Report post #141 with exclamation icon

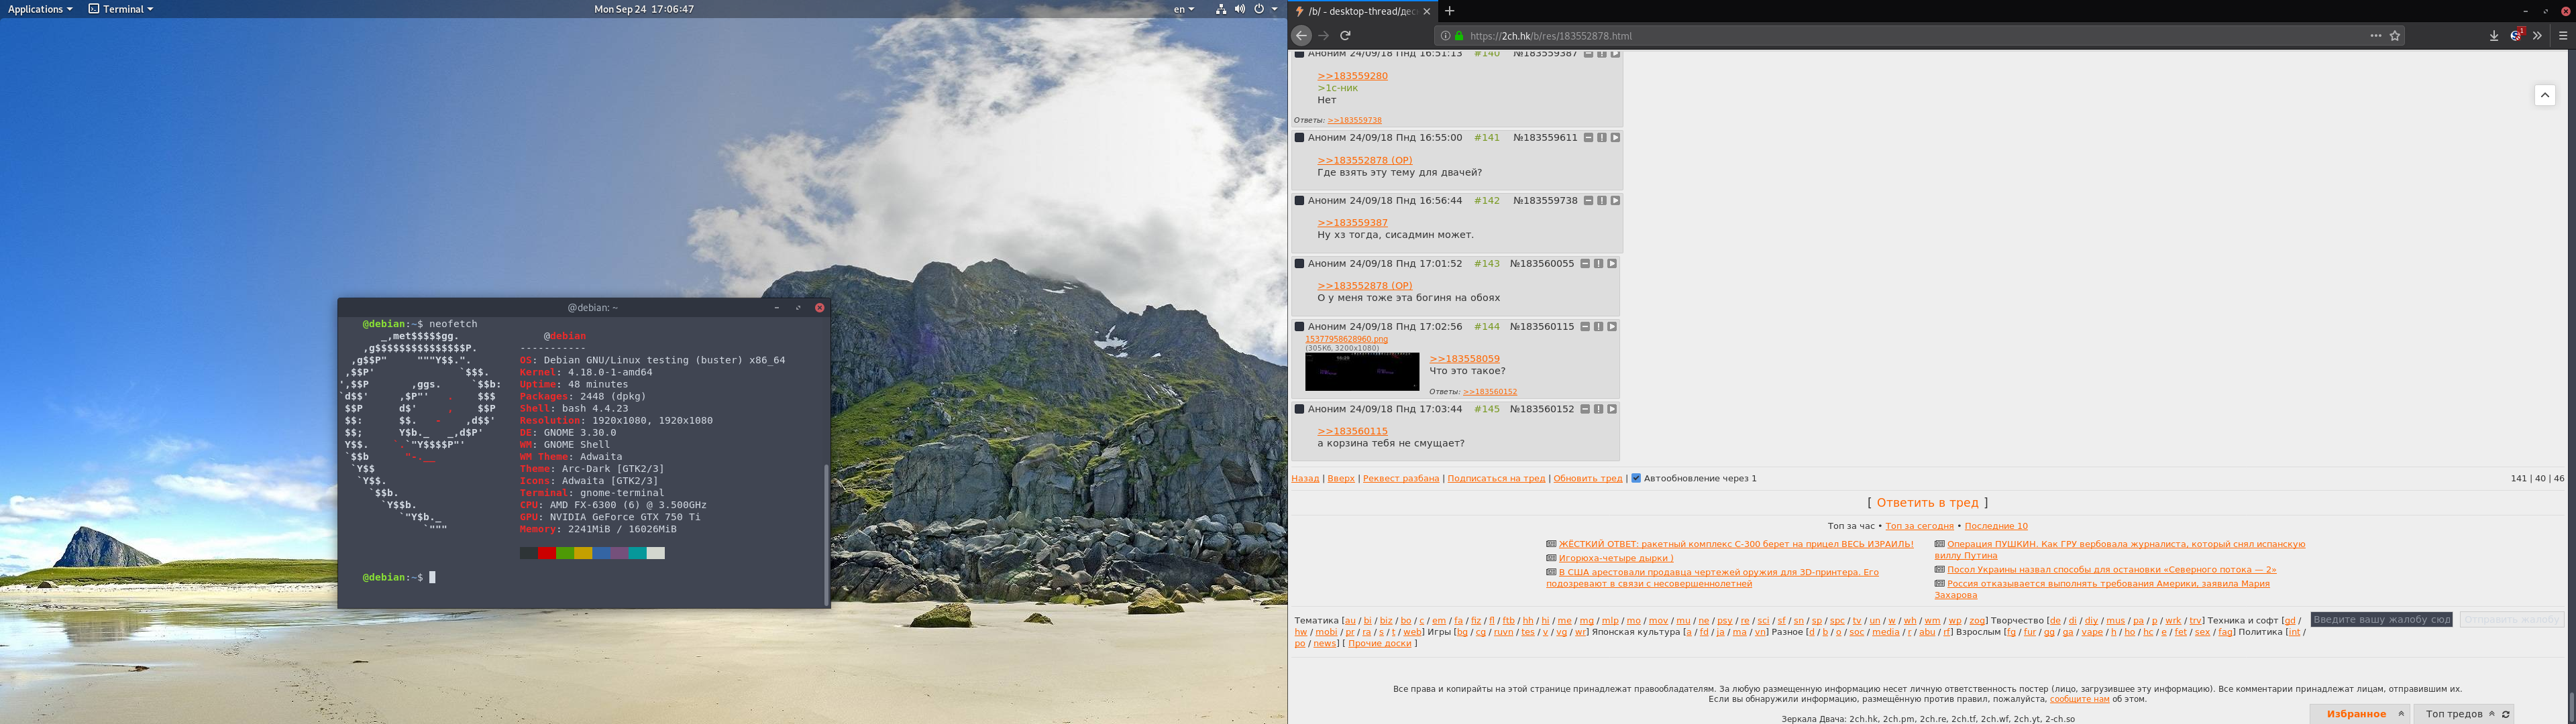[1601, 138]
